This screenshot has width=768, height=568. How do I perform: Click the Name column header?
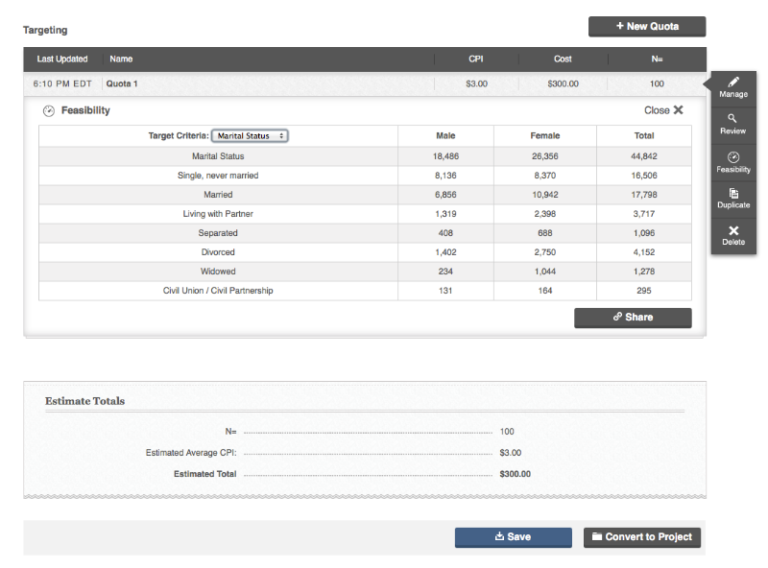click(x=121, y=59)
